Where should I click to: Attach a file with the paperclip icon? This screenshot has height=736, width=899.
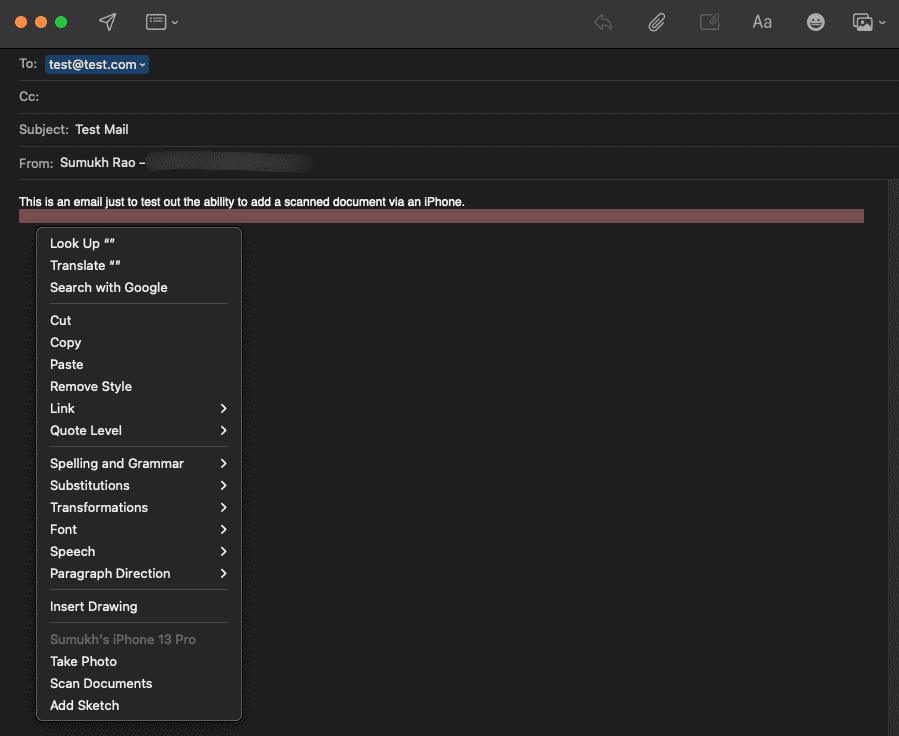pos(656,22)
